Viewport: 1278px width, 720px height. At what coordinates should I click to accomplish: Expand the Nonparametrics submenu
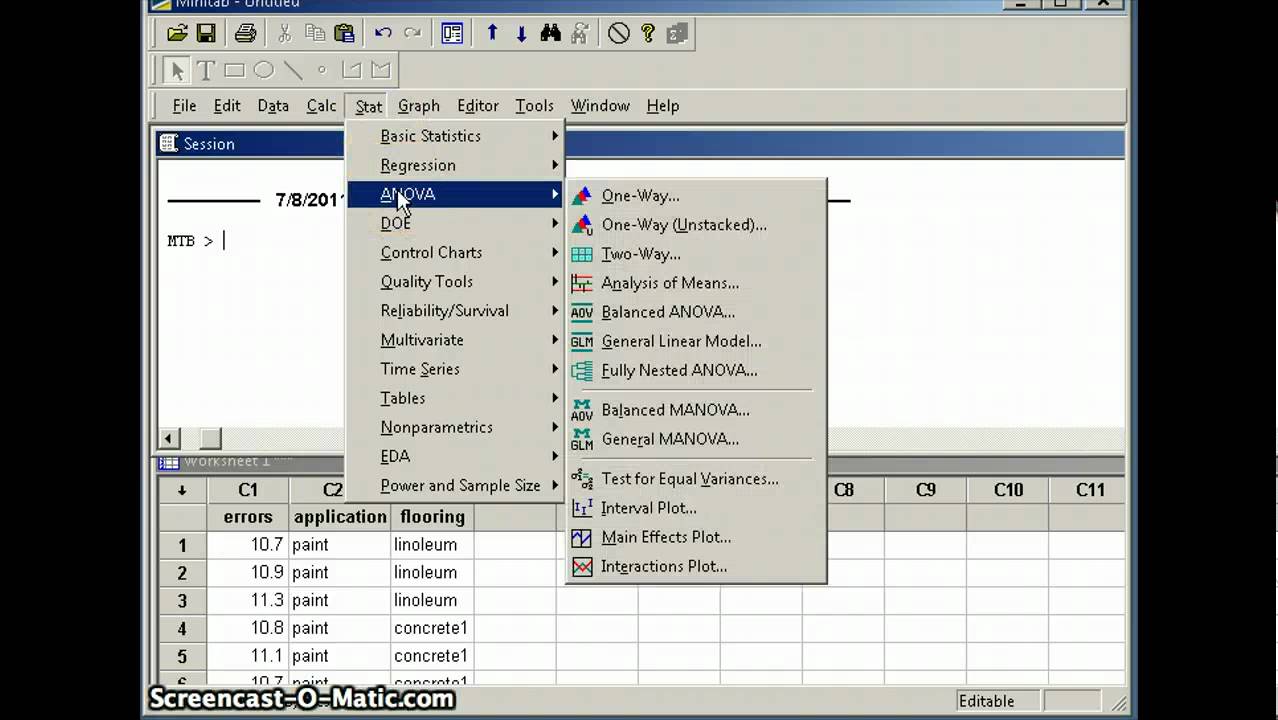pyautogui.click(x=456, y=427)
